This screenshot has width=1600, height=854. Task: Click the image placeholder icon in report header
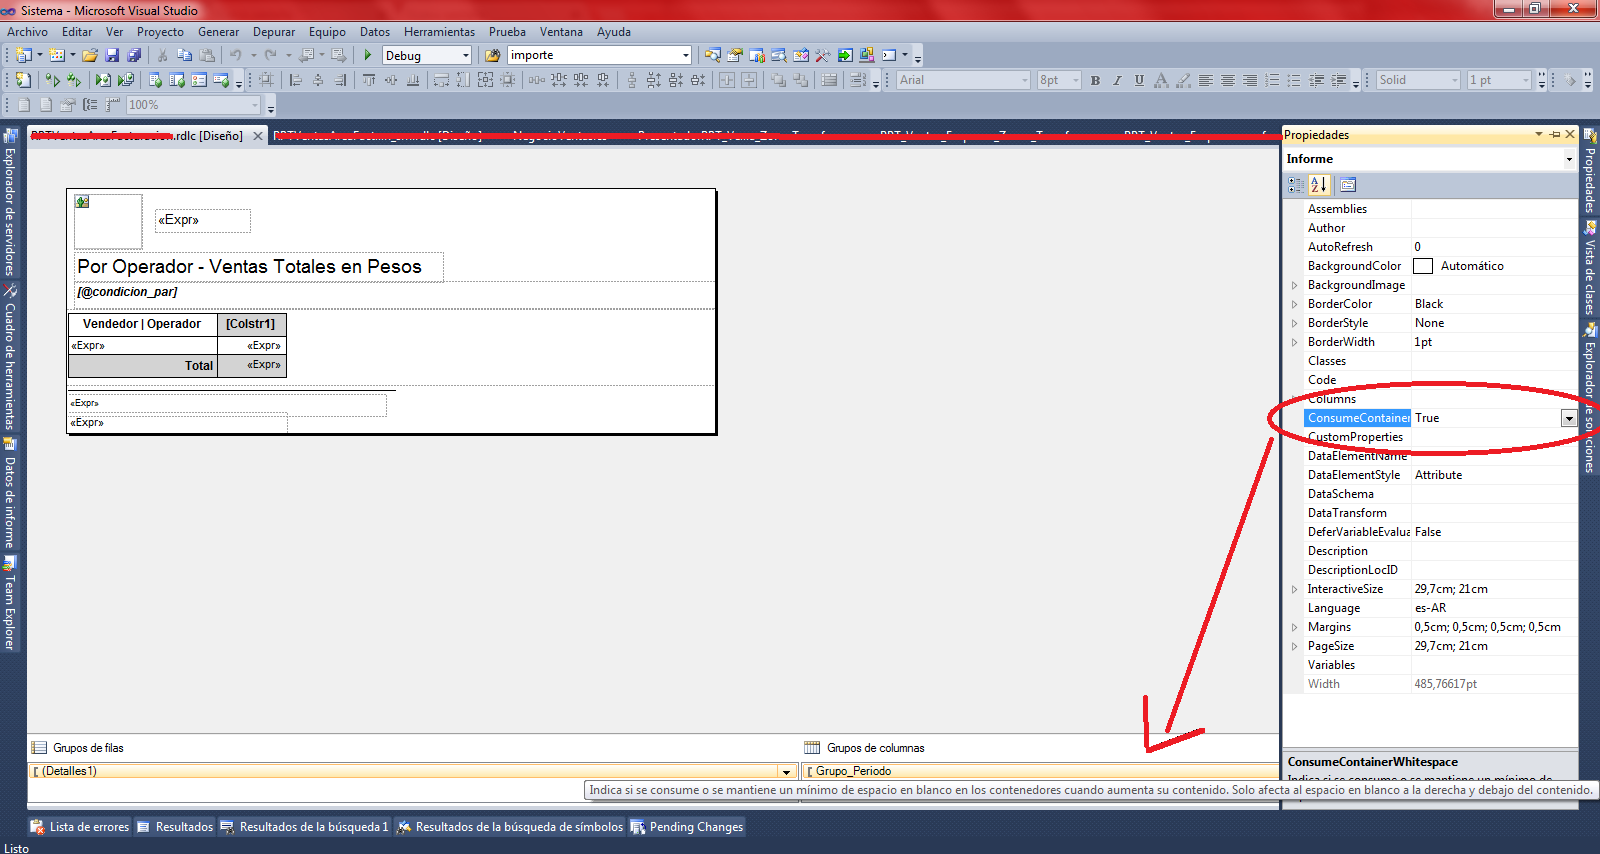(82, 202)
